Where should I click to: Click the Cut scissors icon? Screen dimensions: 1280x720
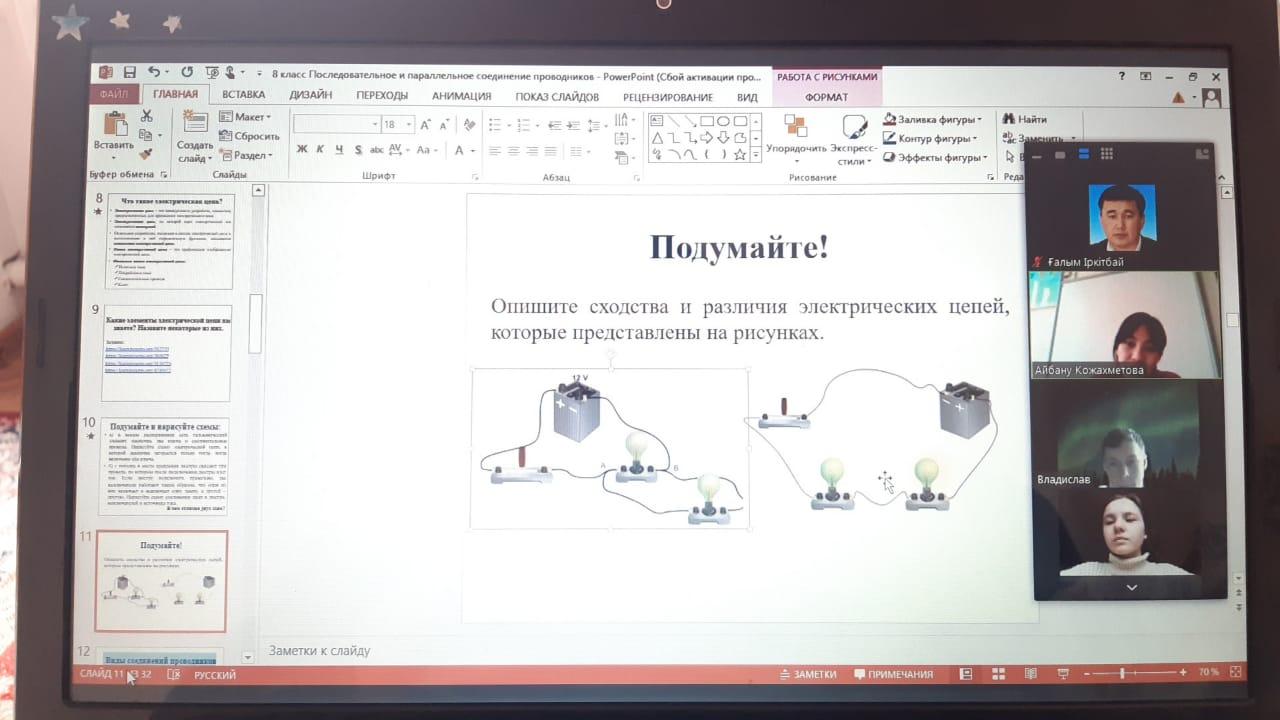[x=147, y=116]
